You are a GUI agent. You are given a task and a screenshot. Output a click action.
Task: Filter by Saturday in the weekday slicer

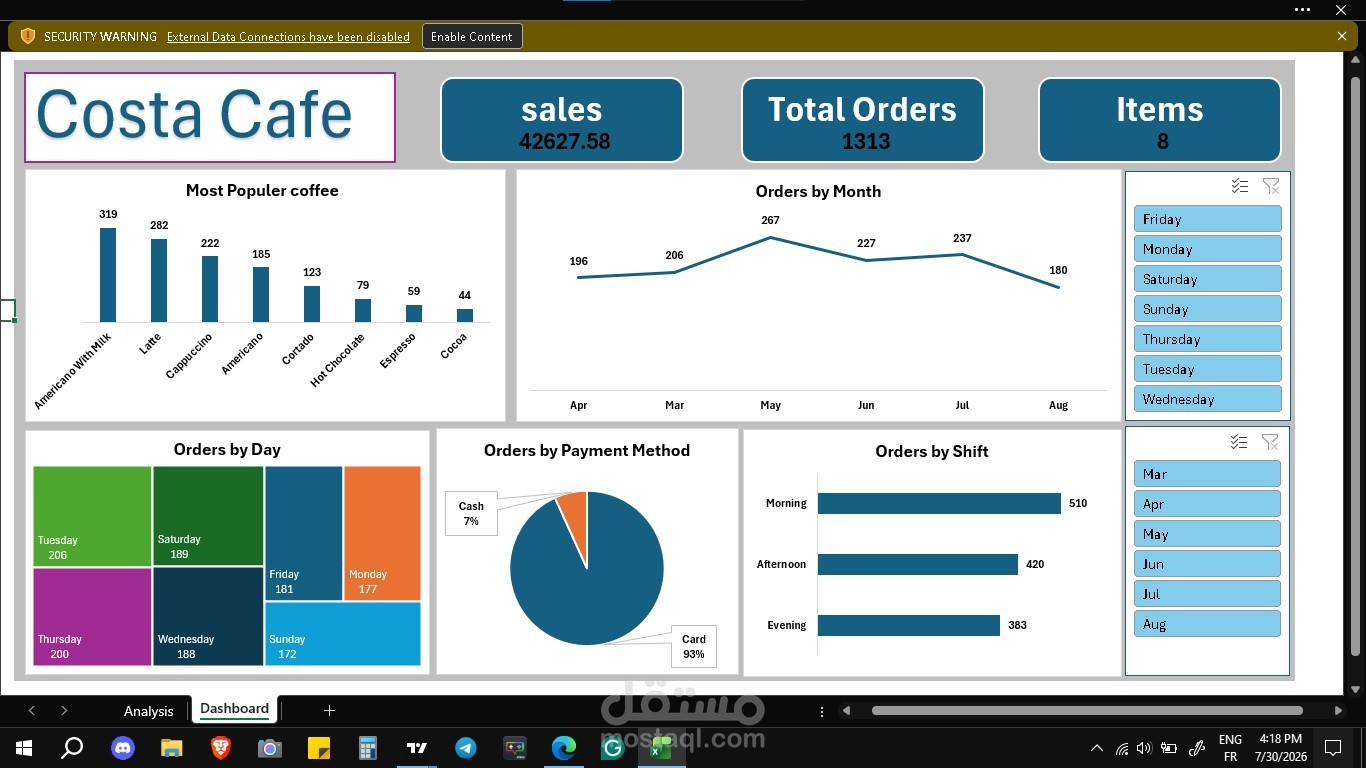coord(1207,279)
